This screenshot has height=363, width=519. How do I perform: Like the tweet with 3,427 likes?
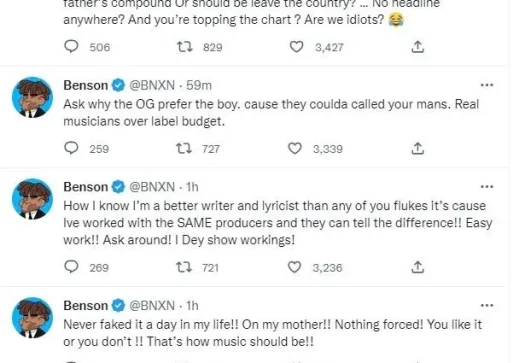coord(296,47)
